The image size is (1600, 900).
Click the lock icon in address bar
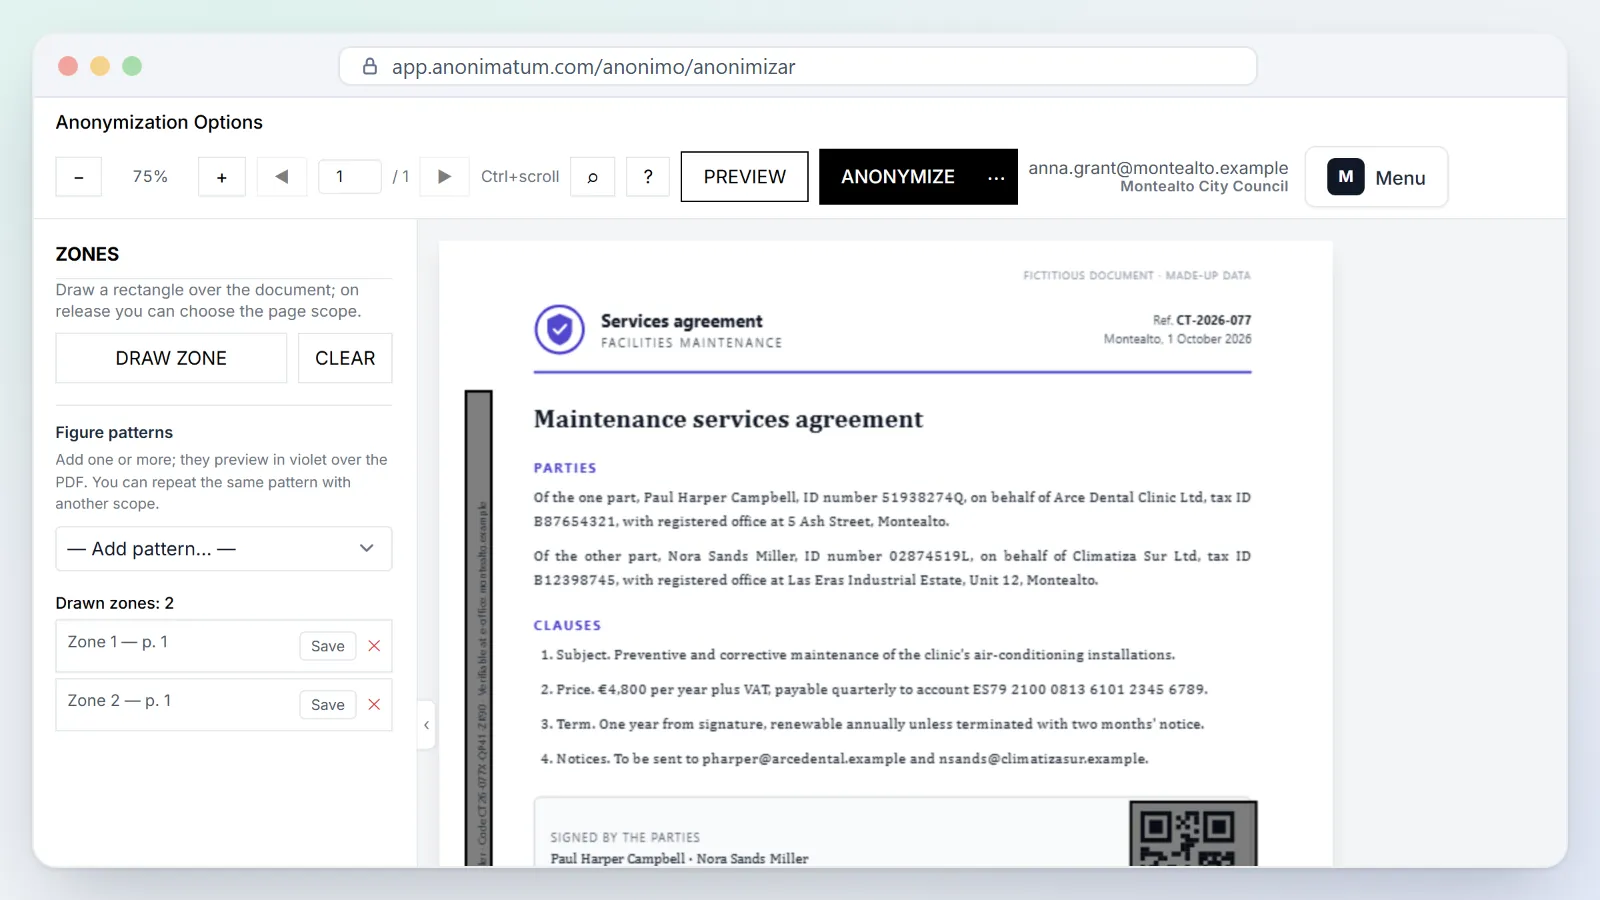pyautogui.click(x=370, y=66)
